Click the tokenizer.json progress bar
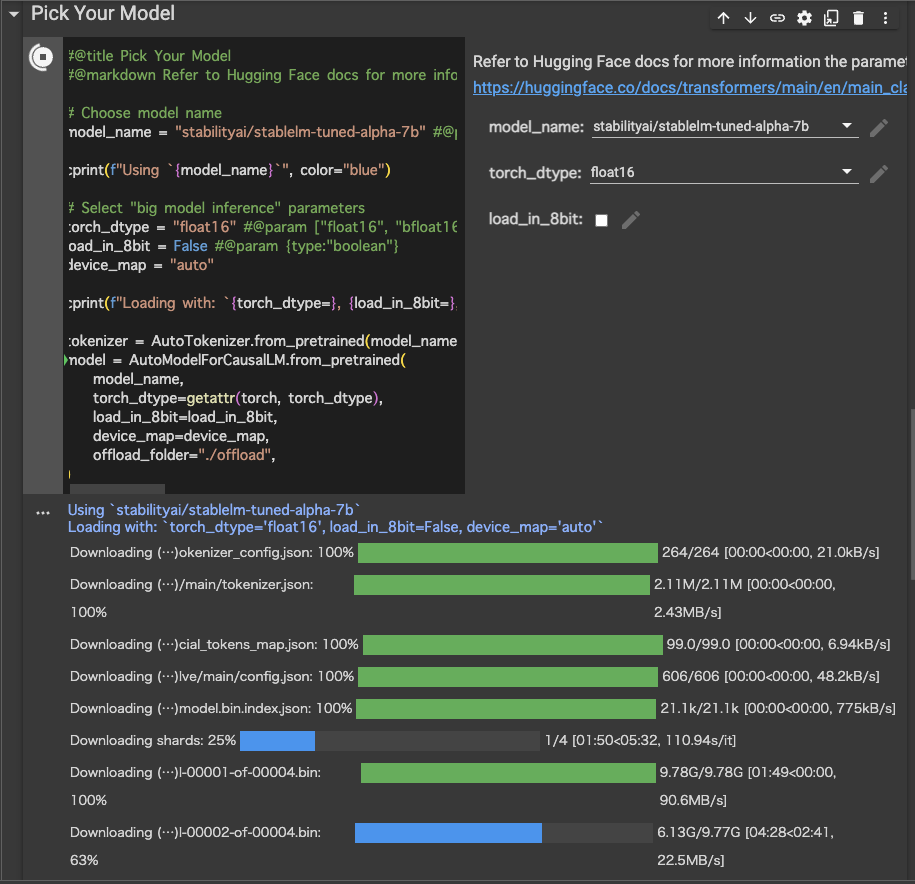 click(502, 585)
